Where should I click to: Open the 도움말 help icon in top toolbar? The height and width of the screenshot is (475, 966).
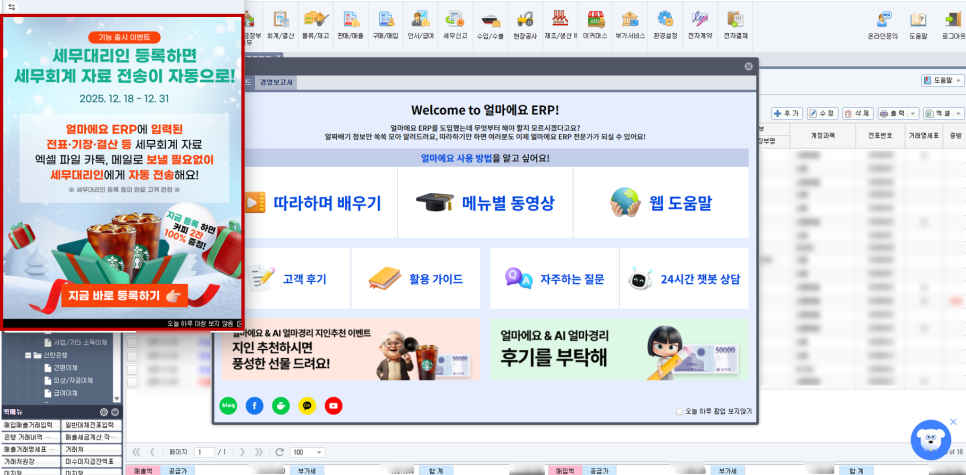918,25
